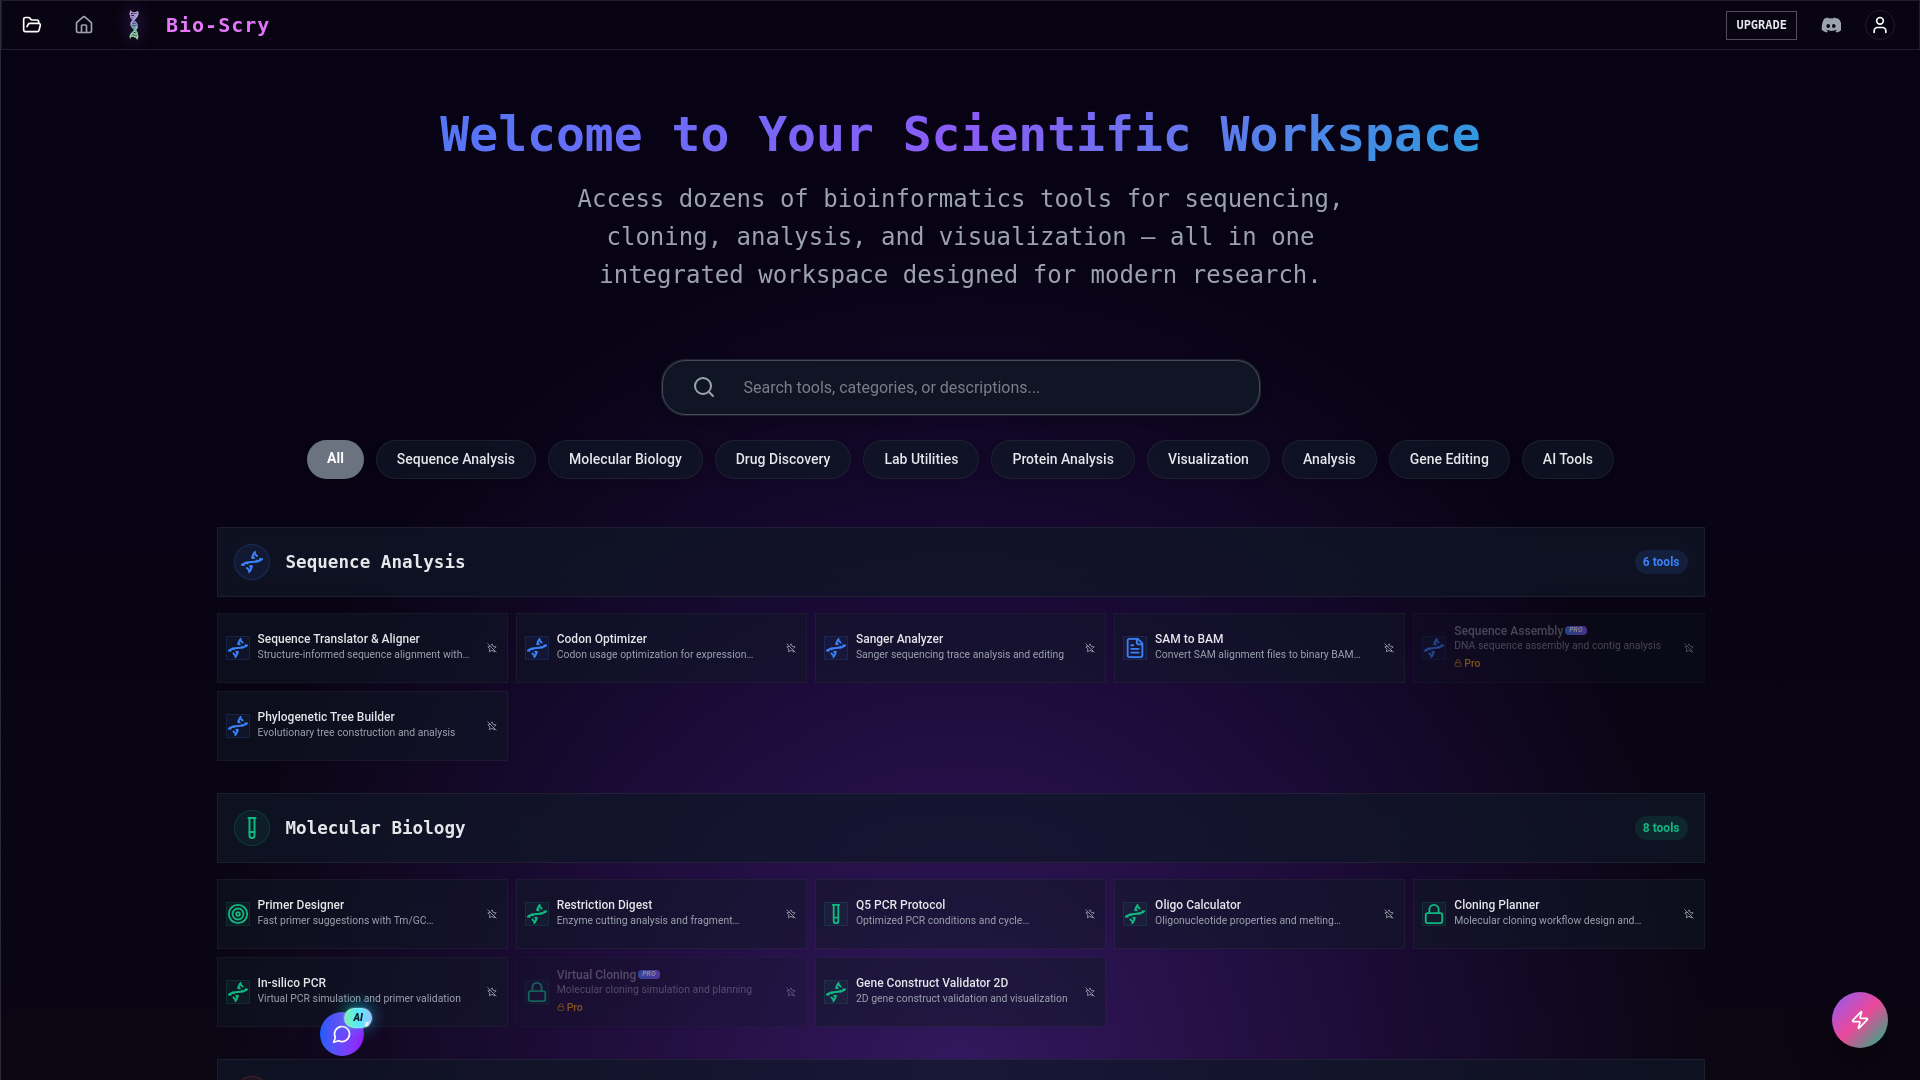1920x1080 pixels.
Task: Pin the Q5 PCR Protocol tool
Action: pos(1090,914)
